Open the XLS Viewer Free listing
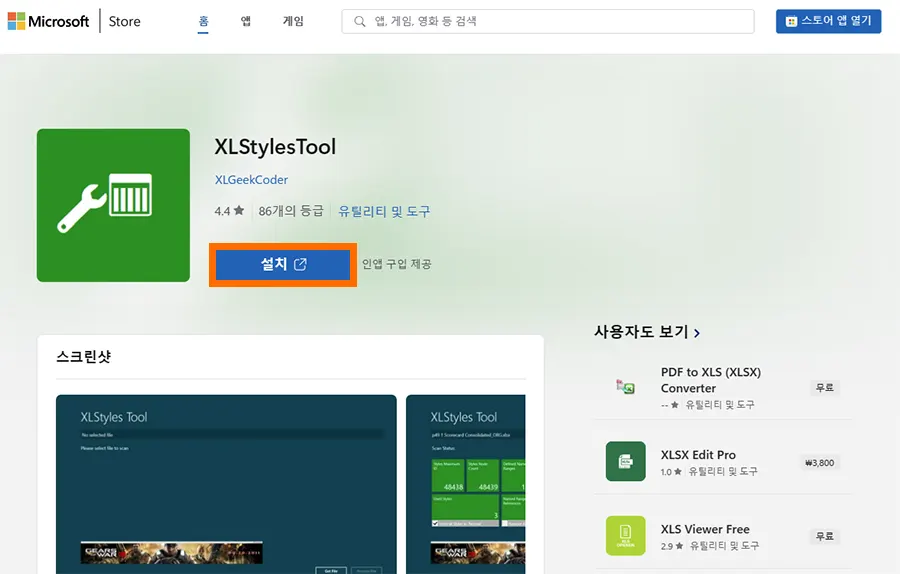 [705, 529]
